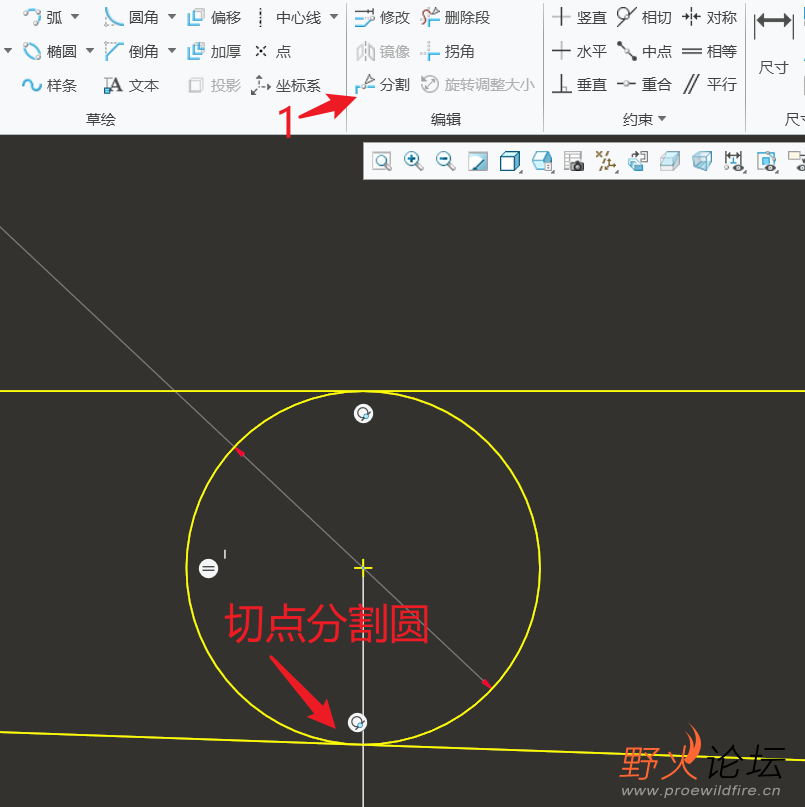Choose the Thicken (加厚) tool
The height and width of the screenshot is (807, 805).
[214, 51]
